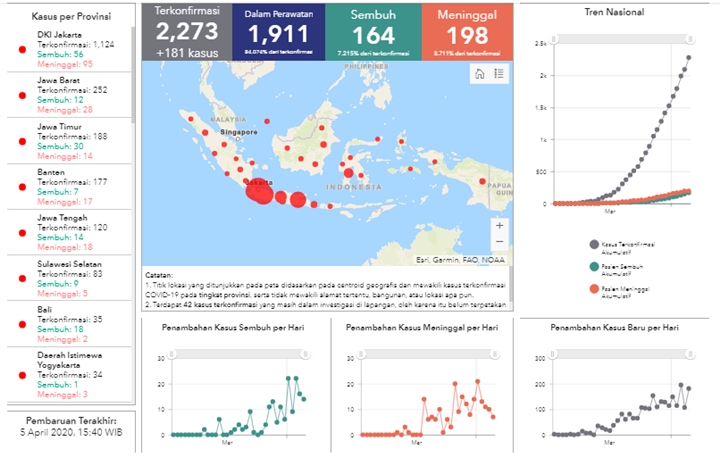Toggle Pasien Sembuh Akumulatif legend series
The image size is (720, 457).
pos(617,270)
